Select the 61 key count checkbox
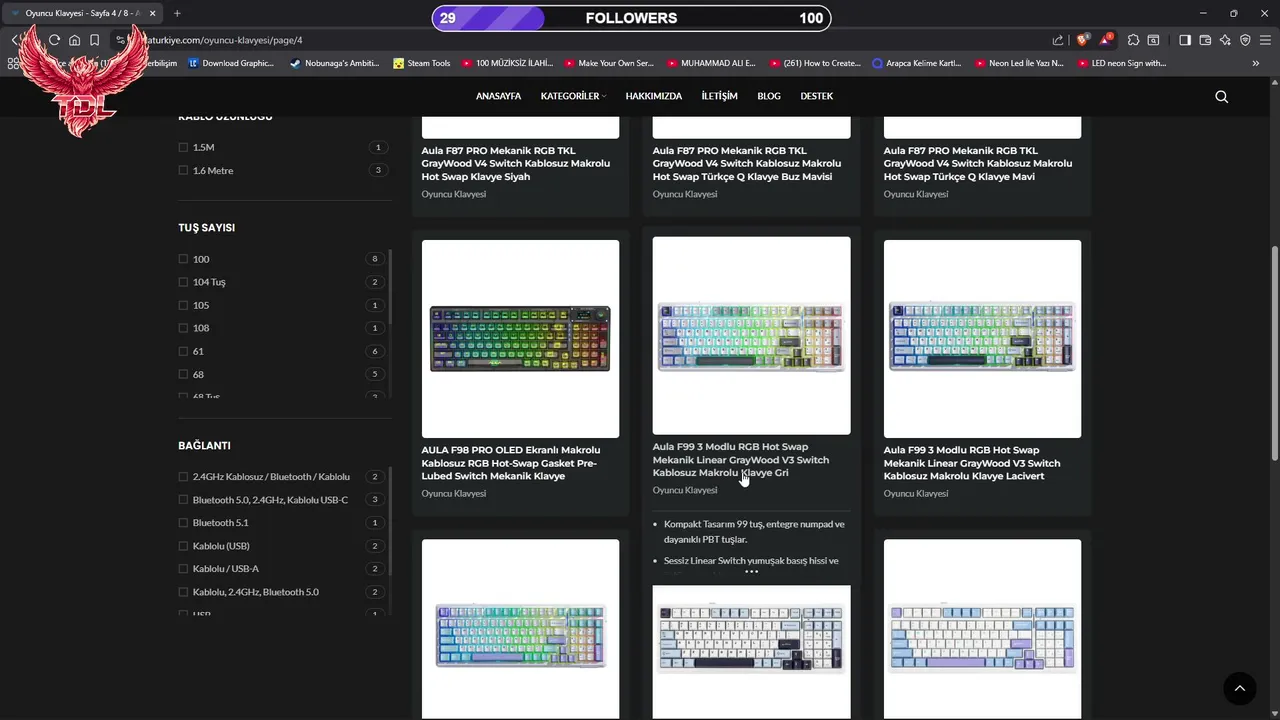This screenshot has width=1280, height=720. 183,351
